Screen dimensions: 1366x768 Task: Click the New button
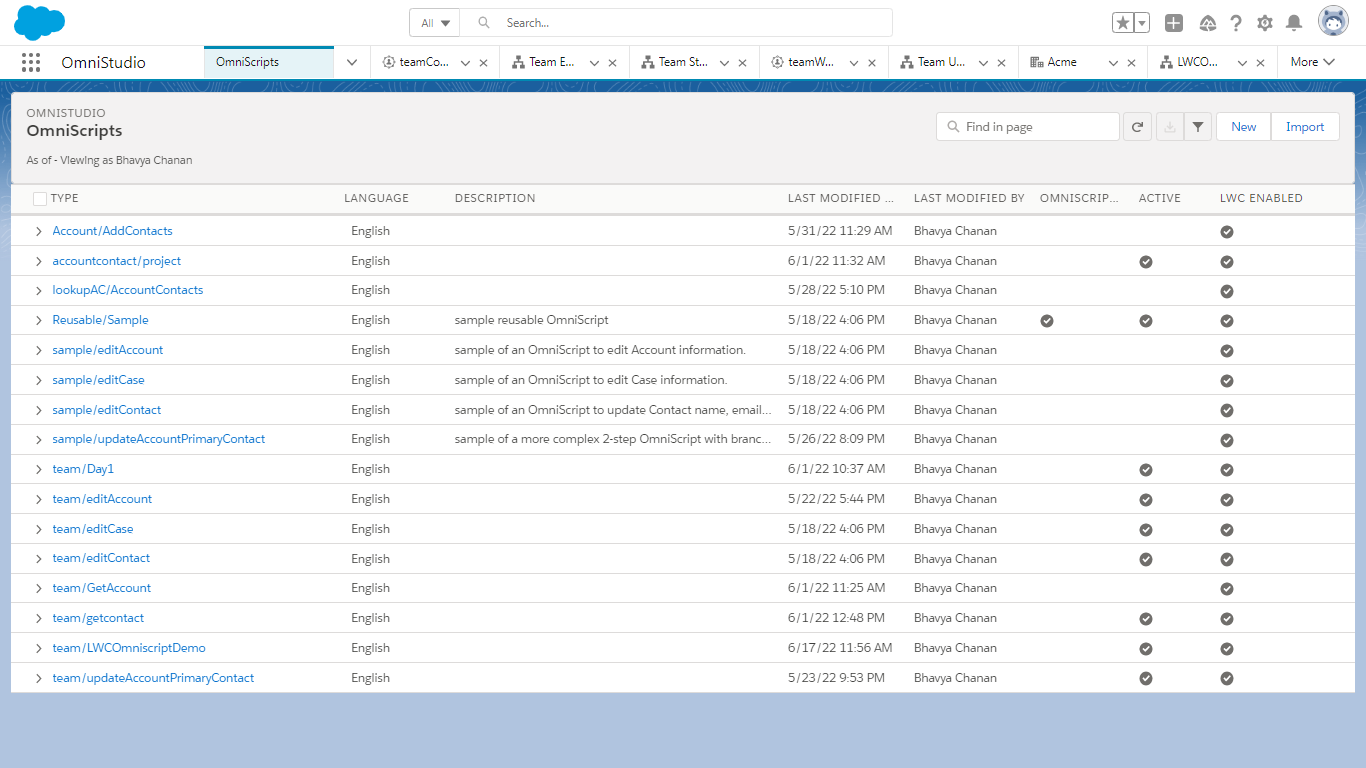click(x=1243, y=127)
